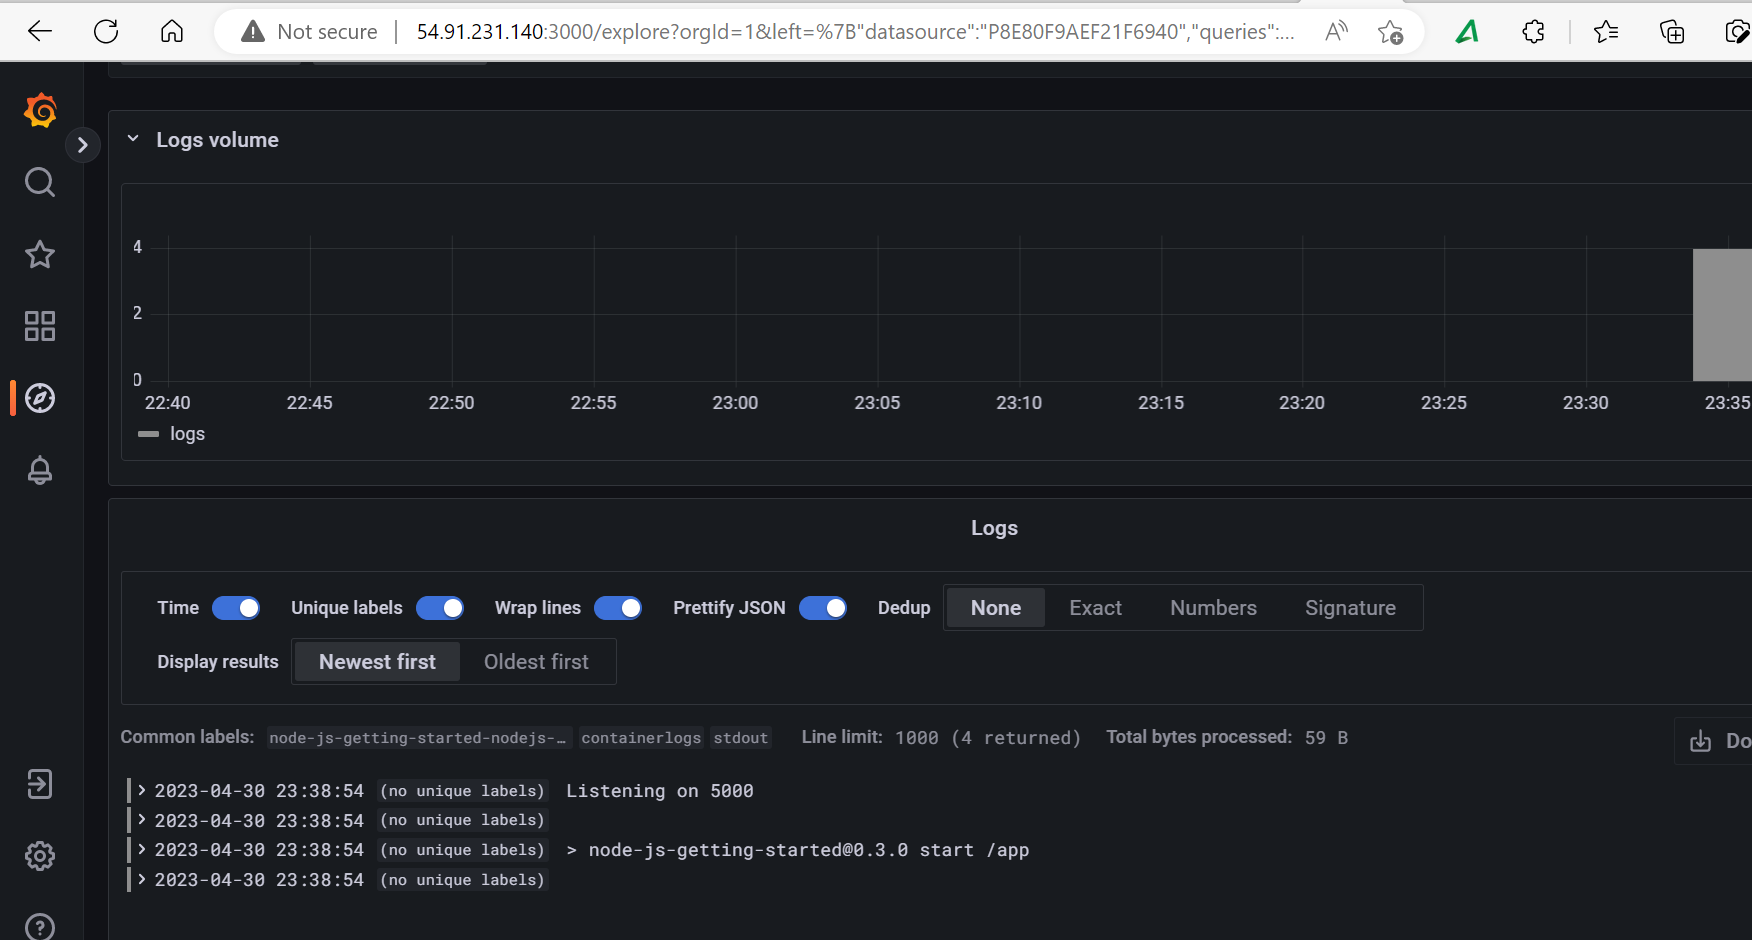Disable the Time toggle
This screenshot has height=940, width=1752.
pyautogui.click(x=236, y=607)
